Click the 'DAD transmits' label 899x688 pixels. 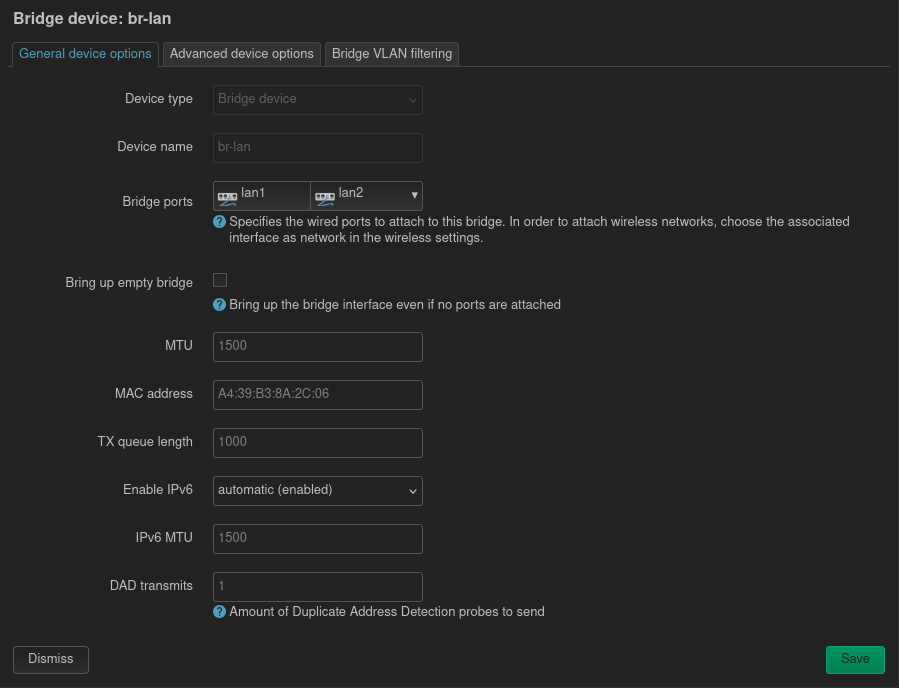point(151,586)
